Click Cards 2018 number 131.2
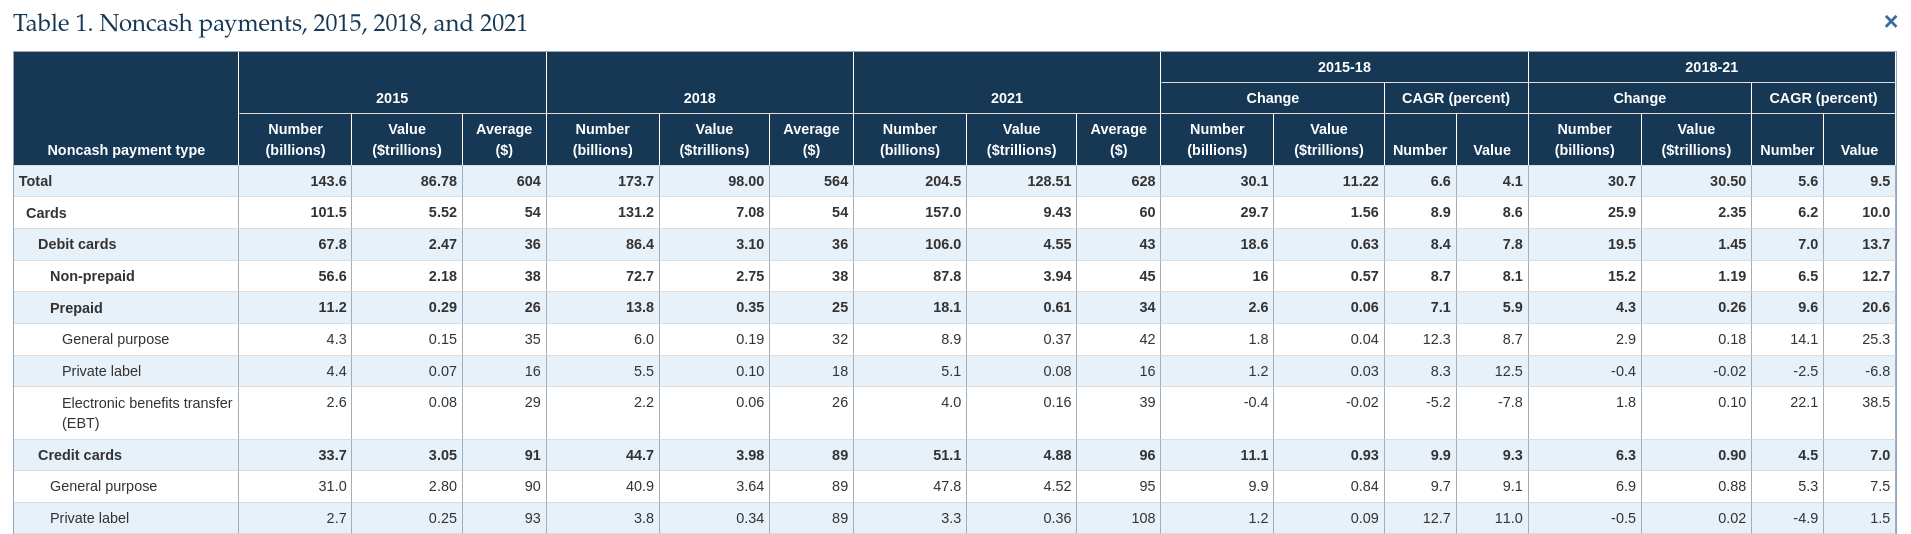 coord(635,213)
